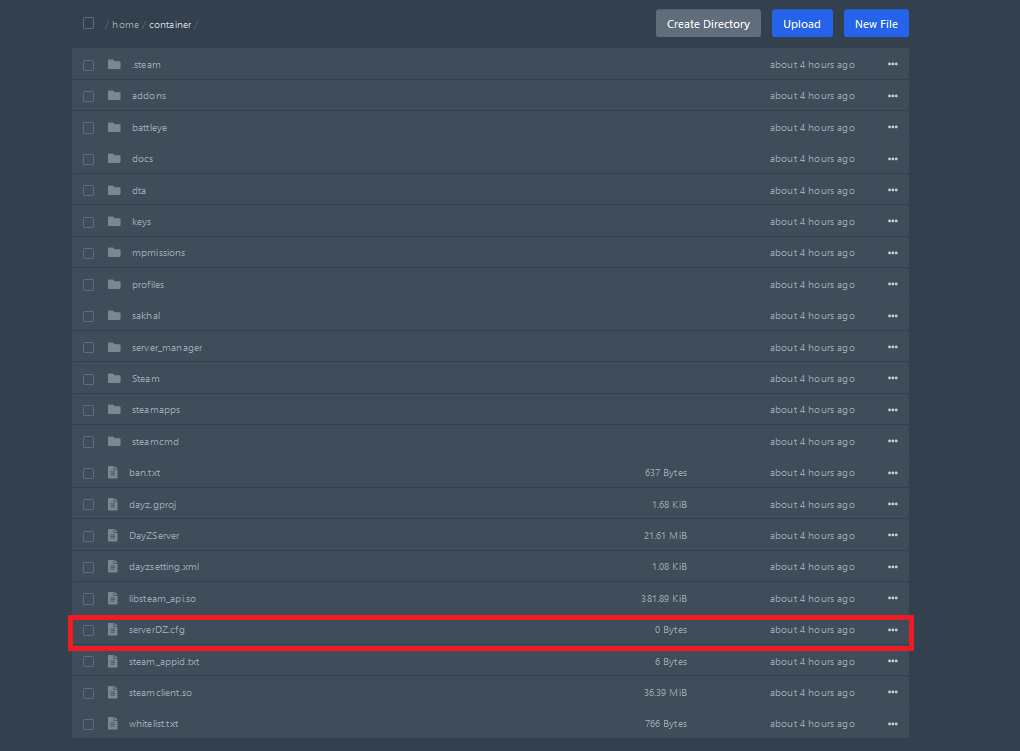This screenshot has height=751, width=1020.
Task: Click the server_manager folder icon
Action: click(x=114, y=348)
